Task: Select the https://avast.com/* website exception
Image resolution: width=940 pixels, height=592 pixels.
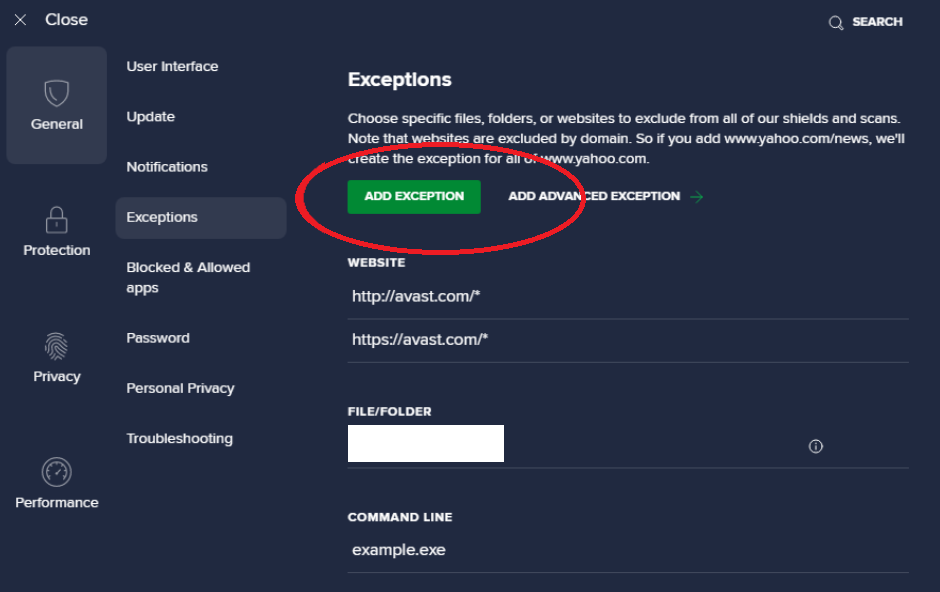Action: pyautogui.click(x=628, y=340)
